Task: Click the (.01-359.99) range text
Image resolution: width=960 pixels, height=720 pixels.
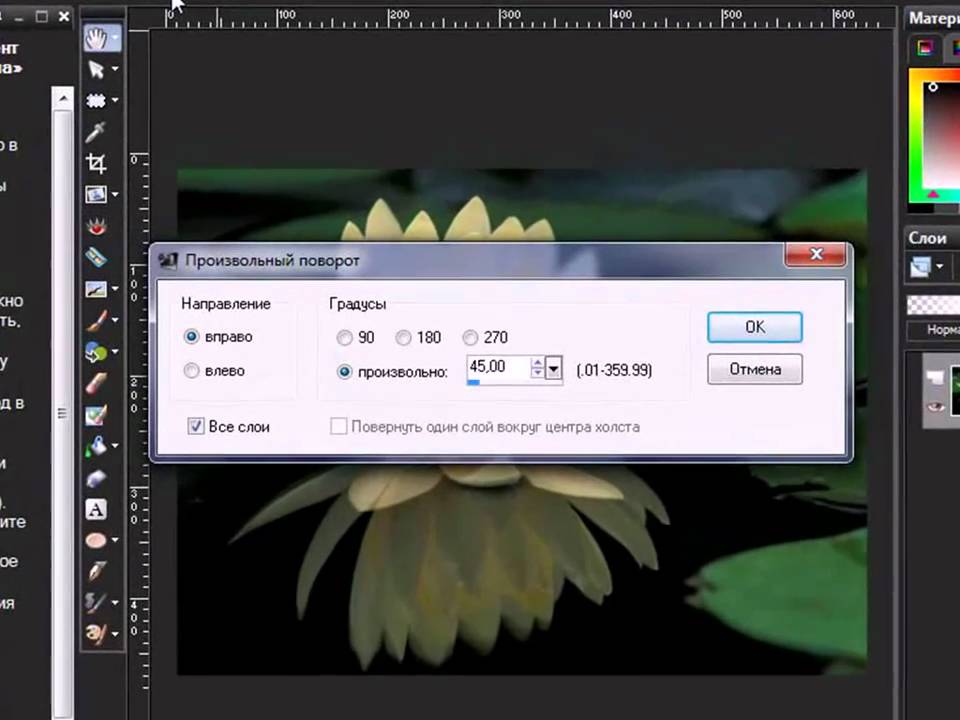Action: click(614, 370)
